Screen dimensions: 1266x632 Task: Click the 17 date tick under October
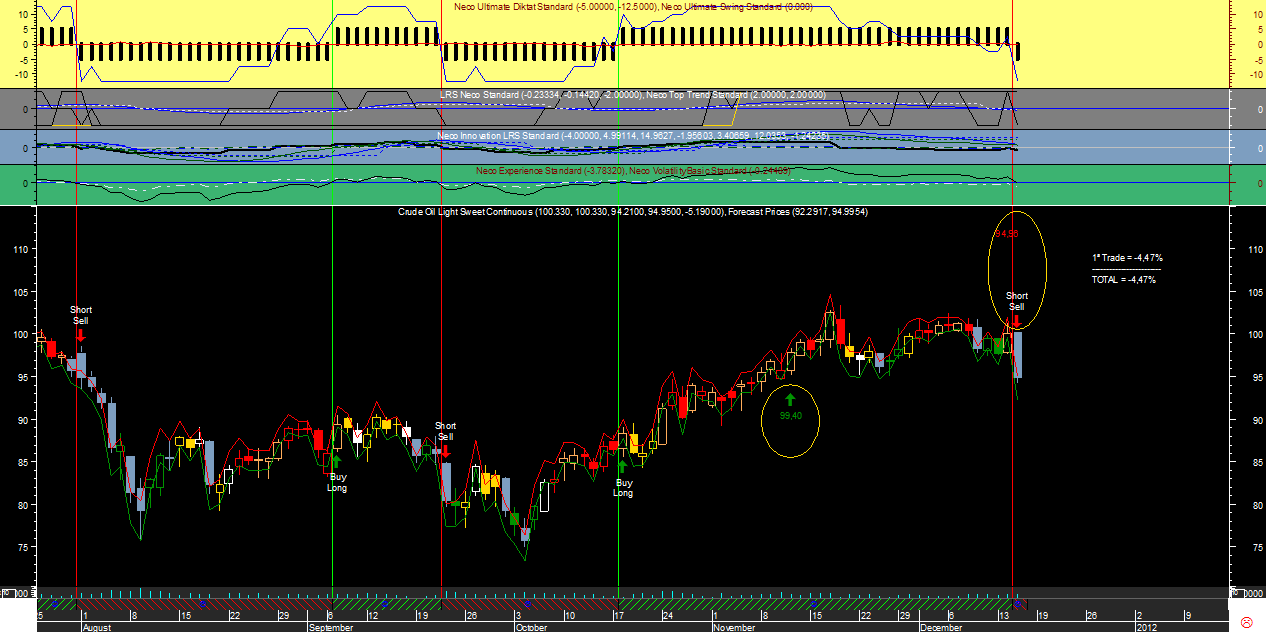coord(620,616)
